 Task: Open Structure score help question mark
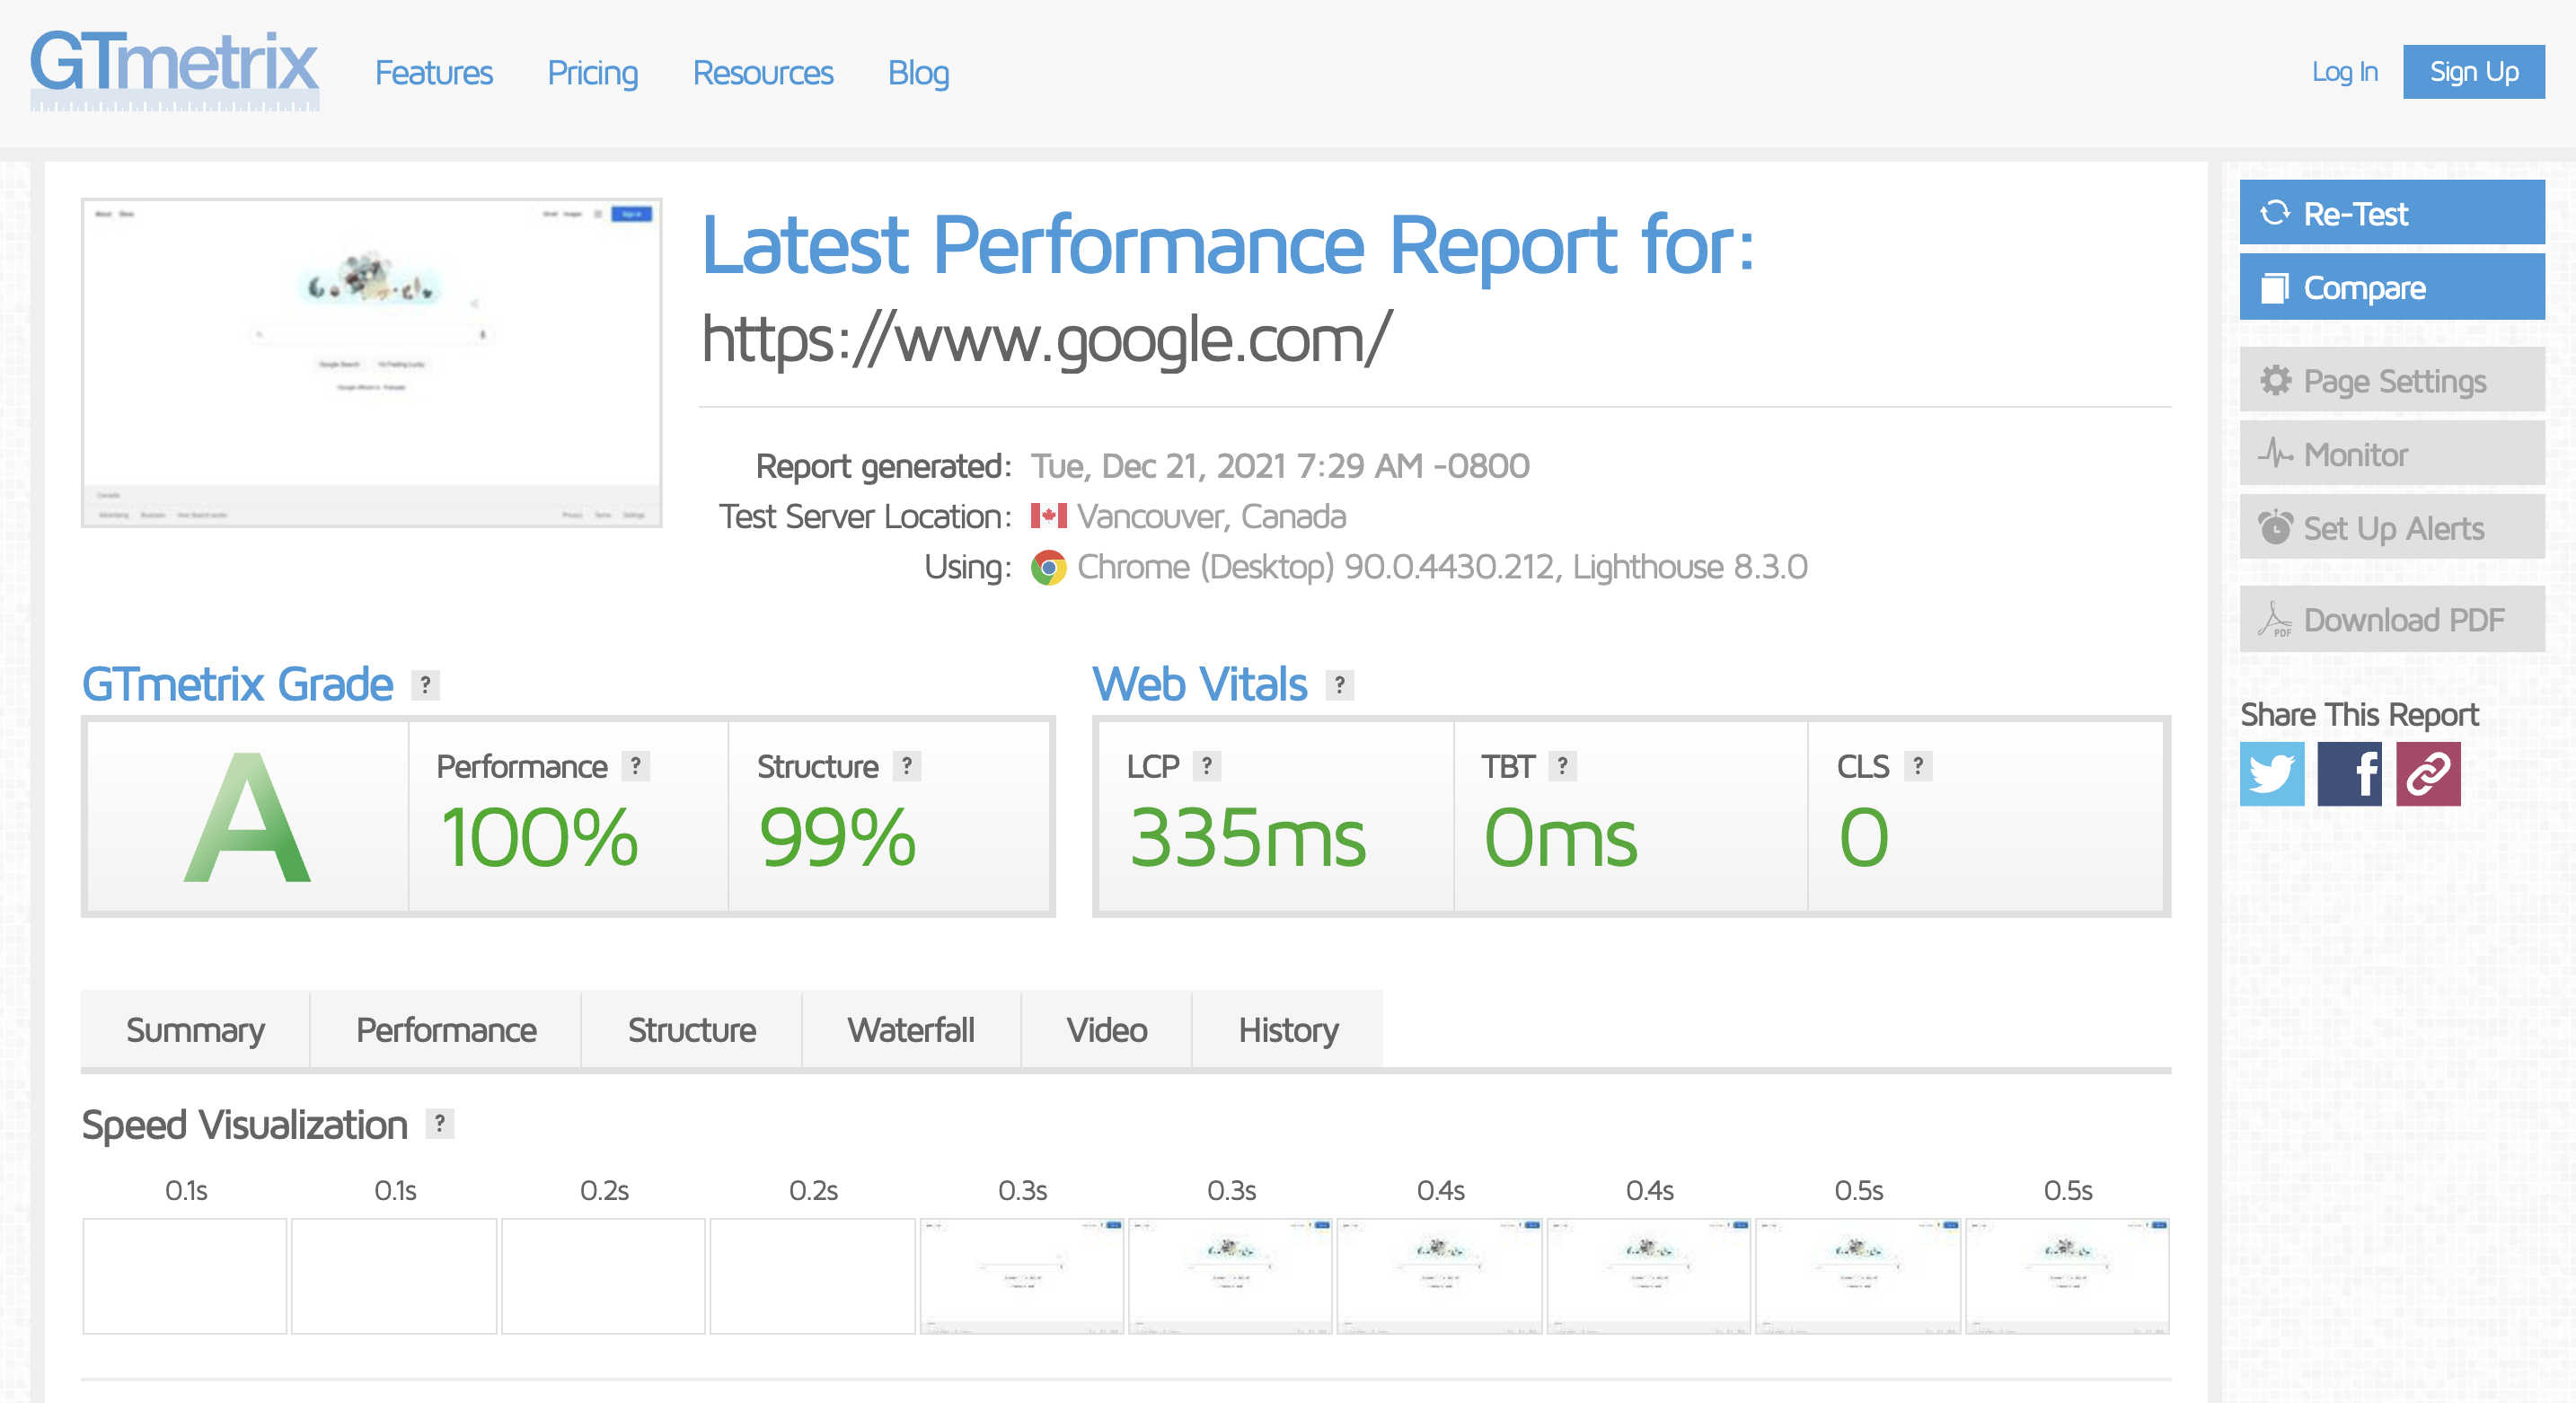click(906, 766)
